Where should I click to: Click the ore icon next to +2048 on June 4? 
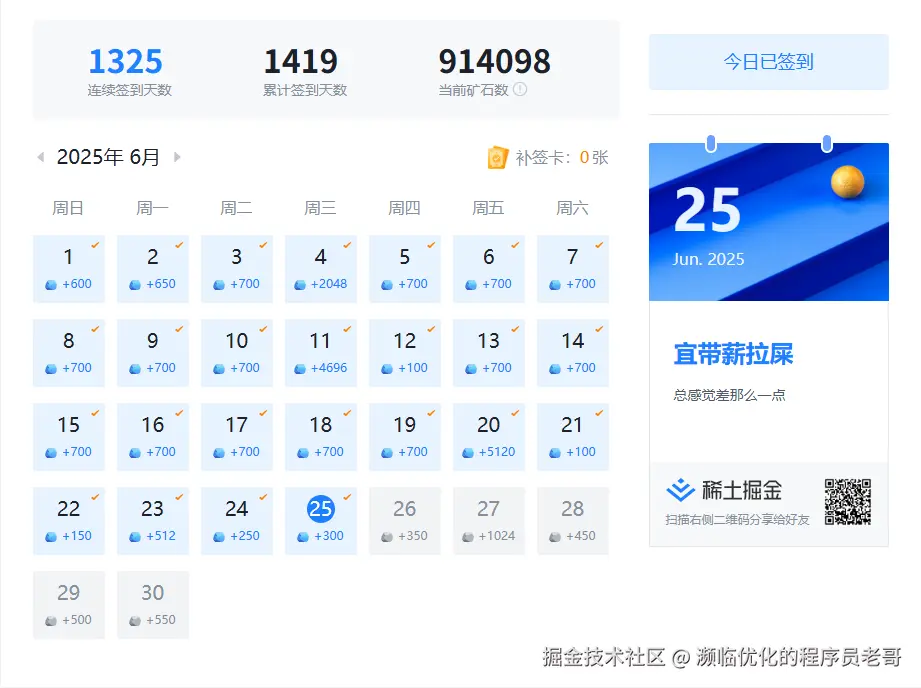point(300,284)
